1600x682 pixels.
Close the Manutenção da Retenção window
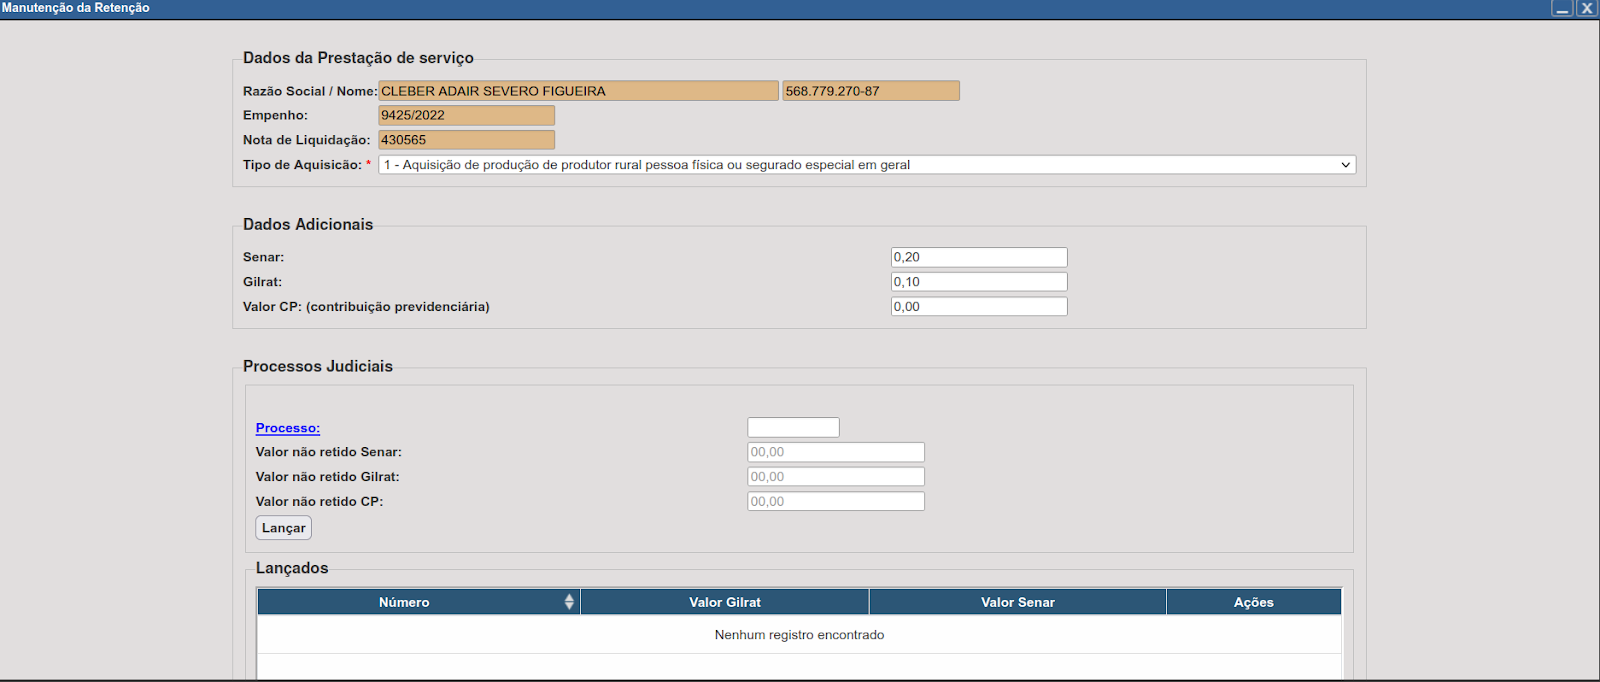[x=1587, y=8]
